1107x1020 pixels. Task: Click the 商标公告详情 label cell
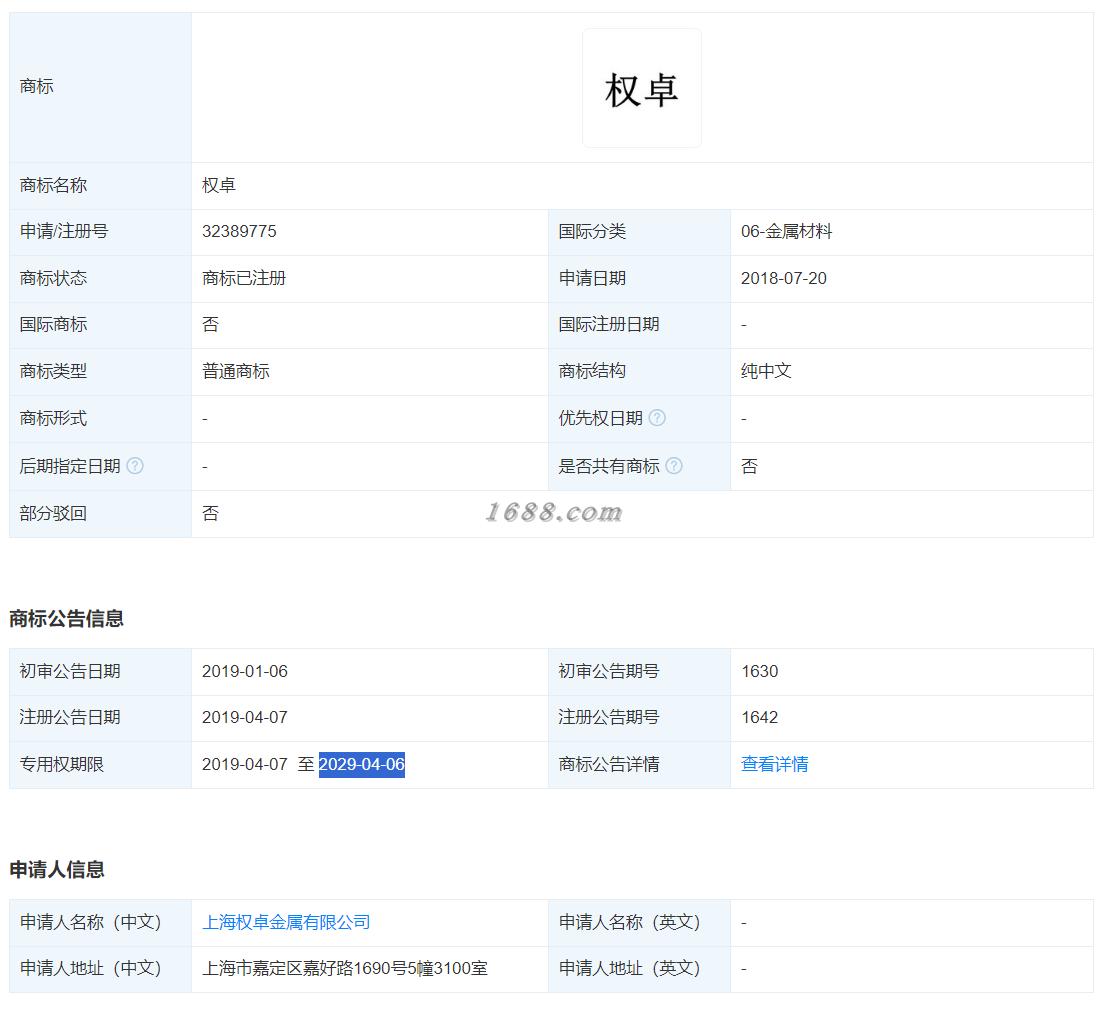pyautogui.click(x=640, y=765)
